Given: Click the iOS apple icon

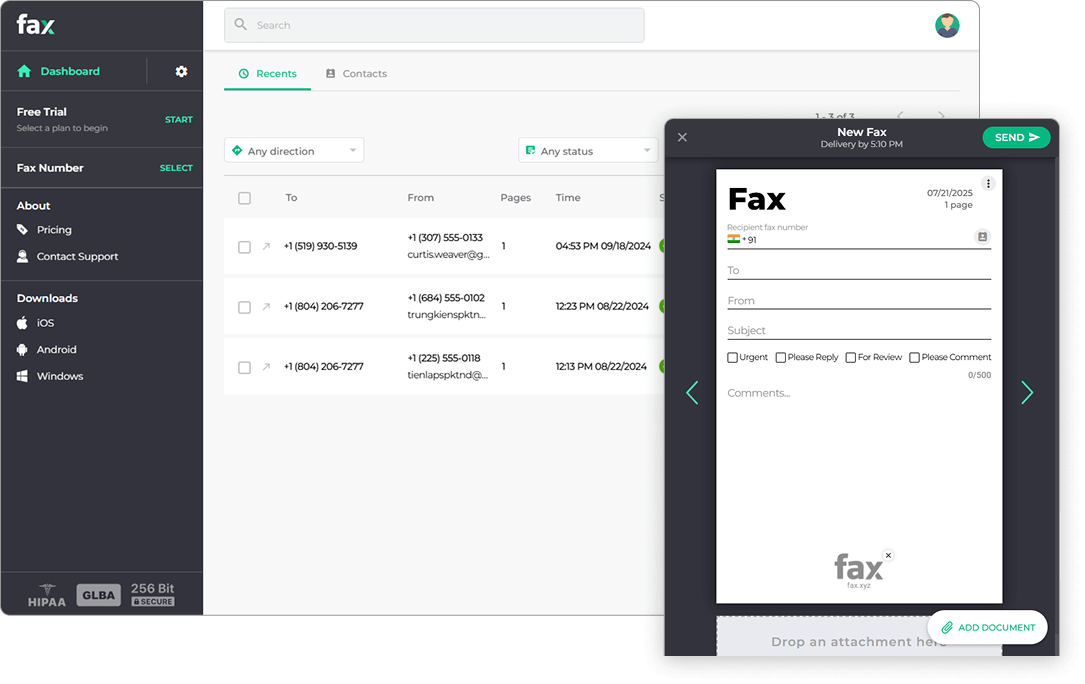Looking at the screenshot, I should click(22, 323).
